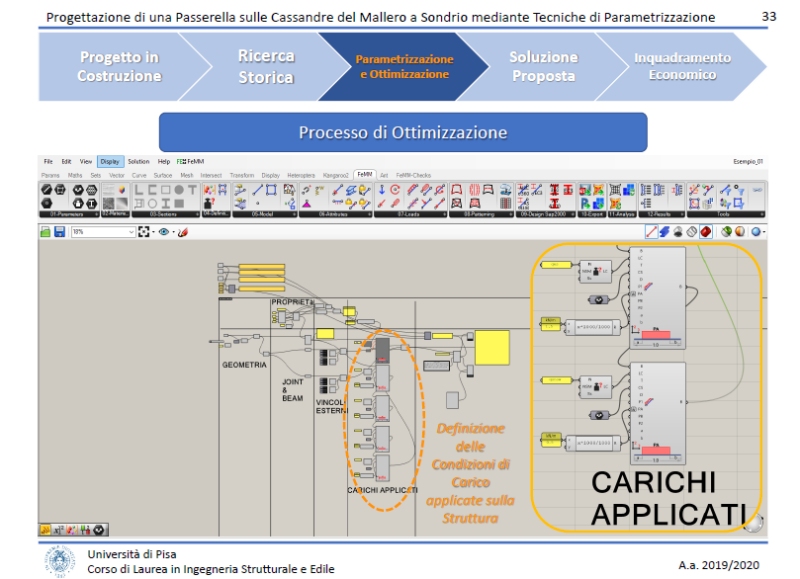Image resolution: width=800 pixels, height=579 pixels.
Task: Click the Save document icon
Action: coord(60,232)
